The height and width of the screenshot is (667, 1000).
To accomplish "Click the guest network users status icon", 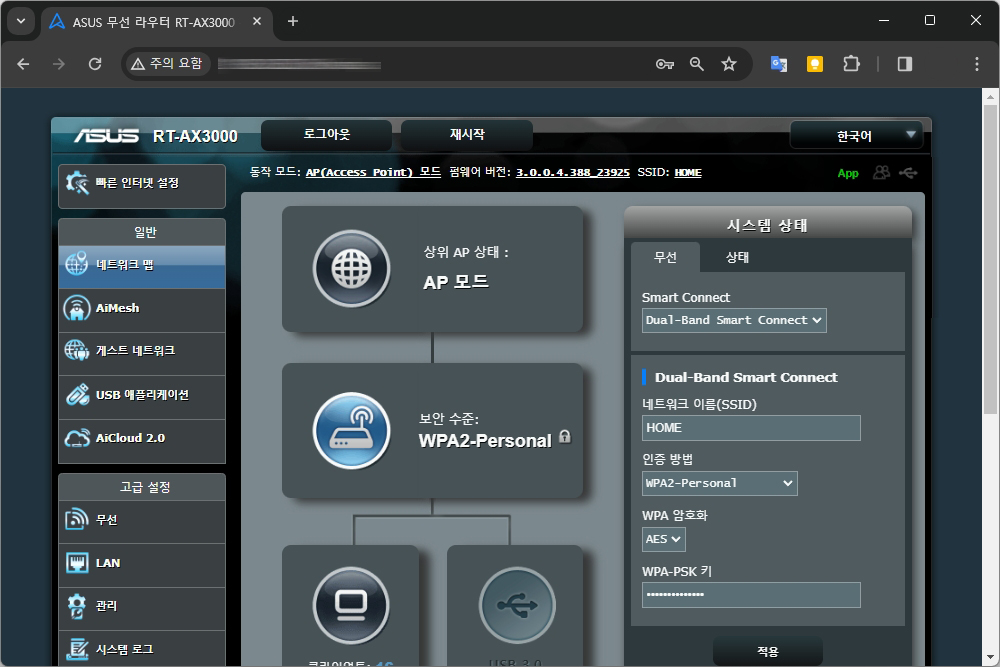I will pyautogui.click(x=881, y=172).
